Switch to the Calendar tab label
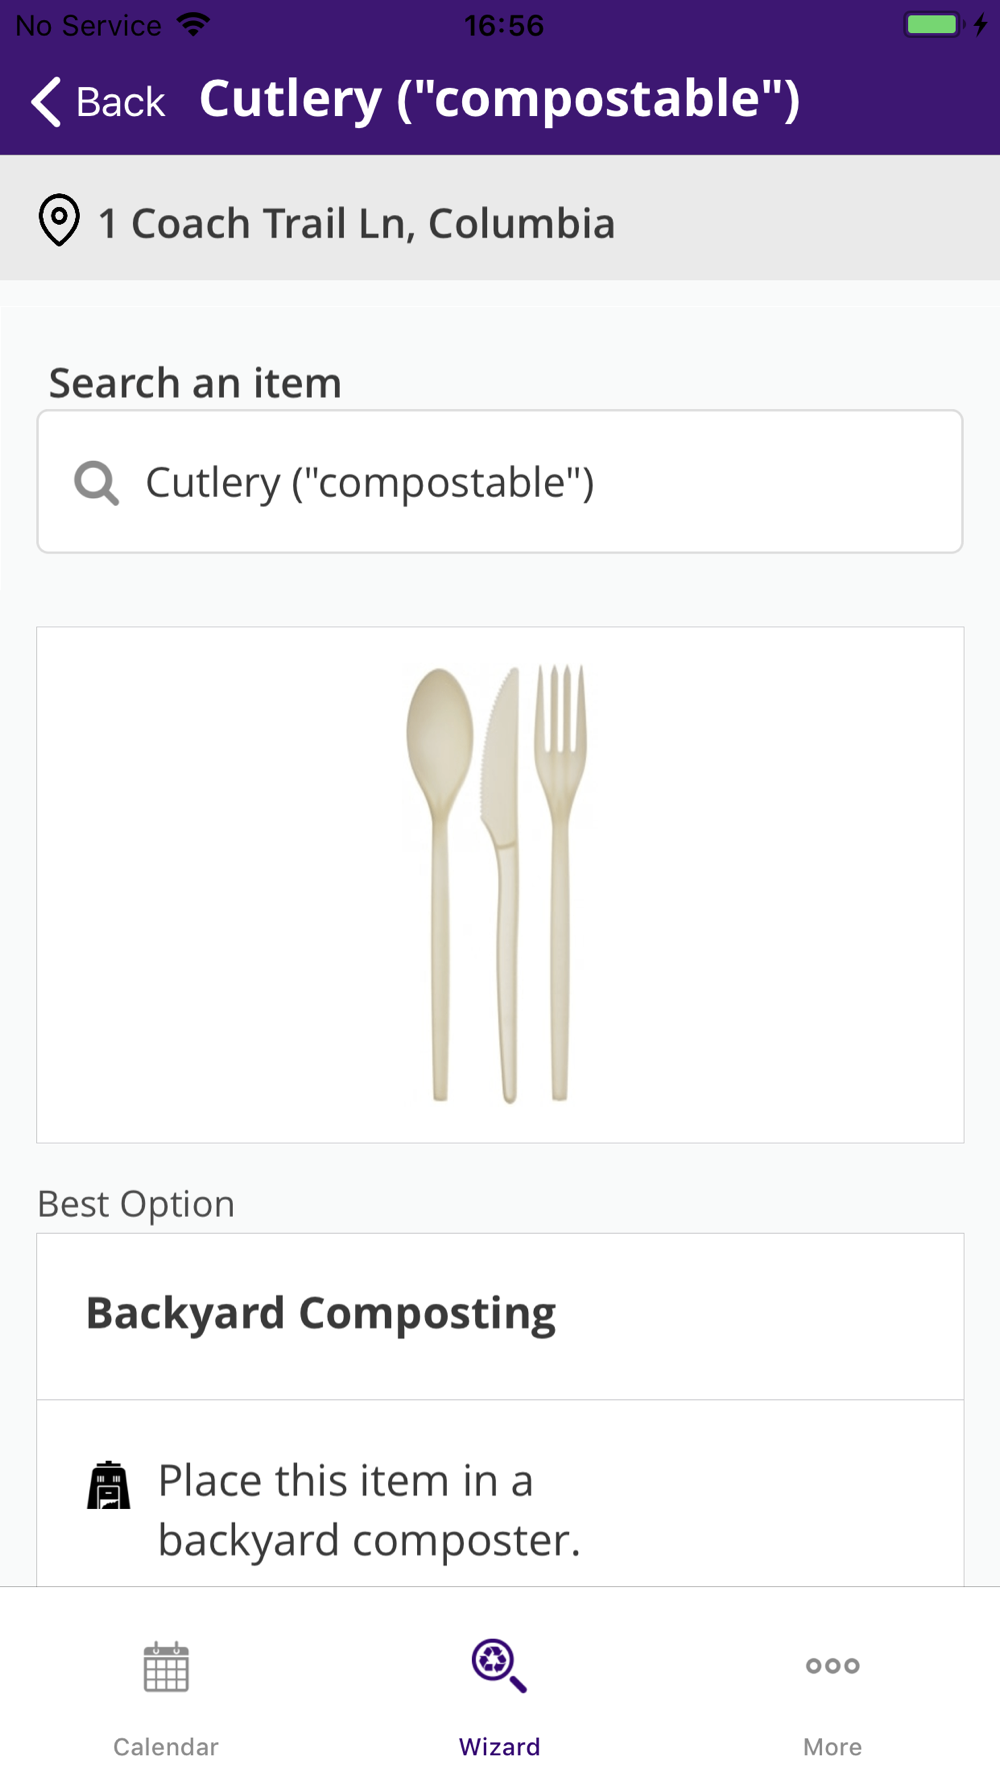The width and height of the screenshot is (1000, 1778). coord(166,1747)
